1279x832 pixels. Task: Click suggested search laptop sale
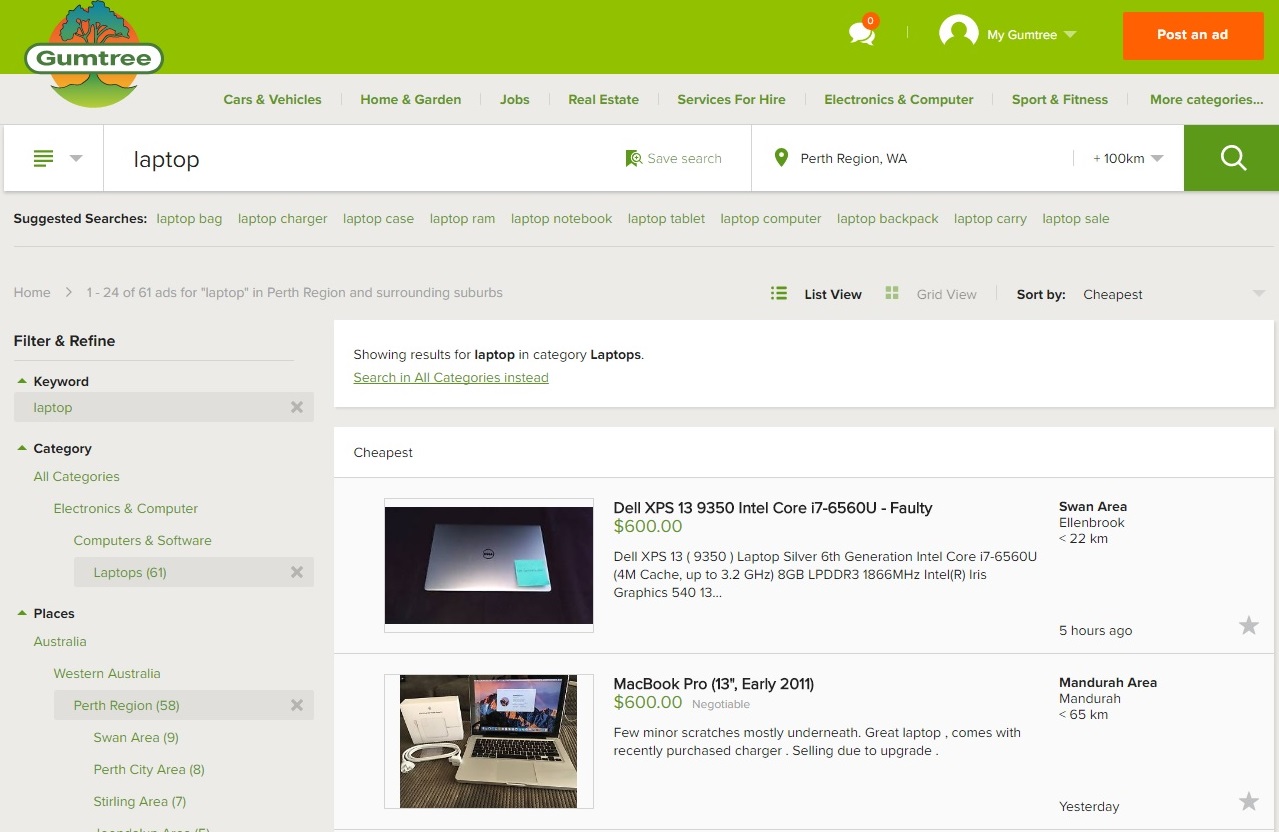tap(1075, 218)
